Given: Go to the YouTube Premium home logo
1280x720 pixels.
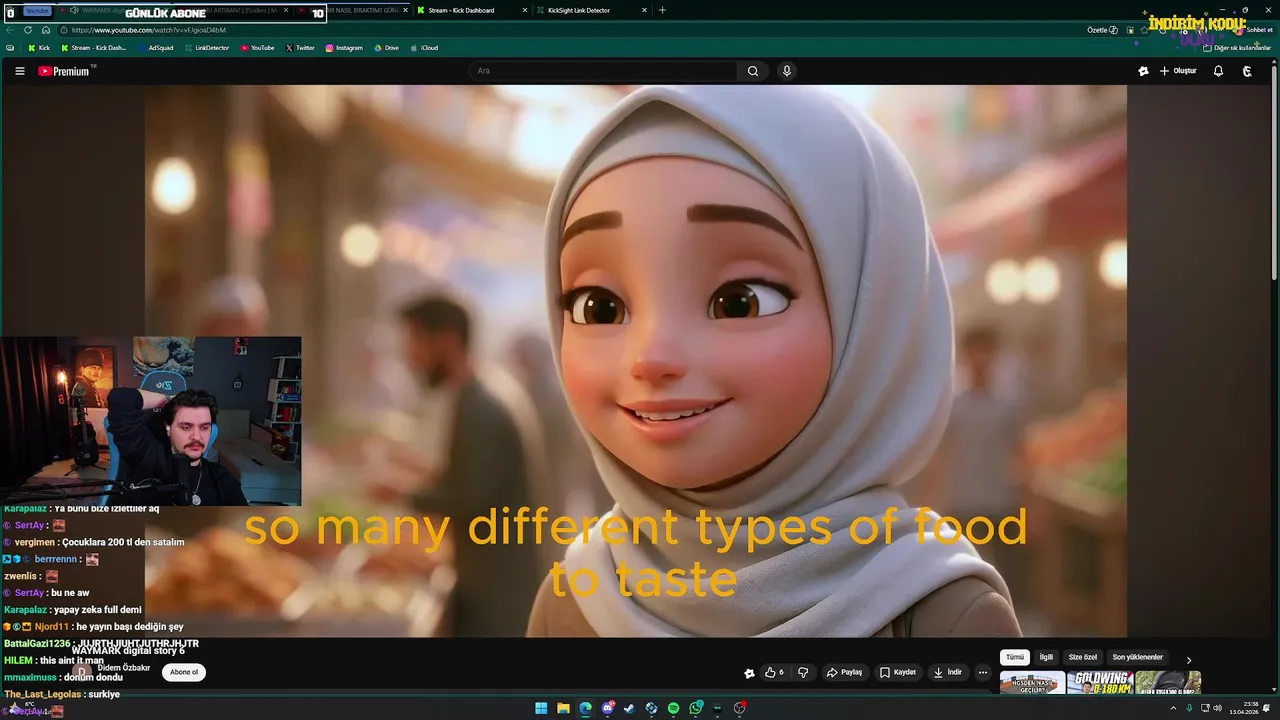Looking at the screenshot, I should [66, 71].
